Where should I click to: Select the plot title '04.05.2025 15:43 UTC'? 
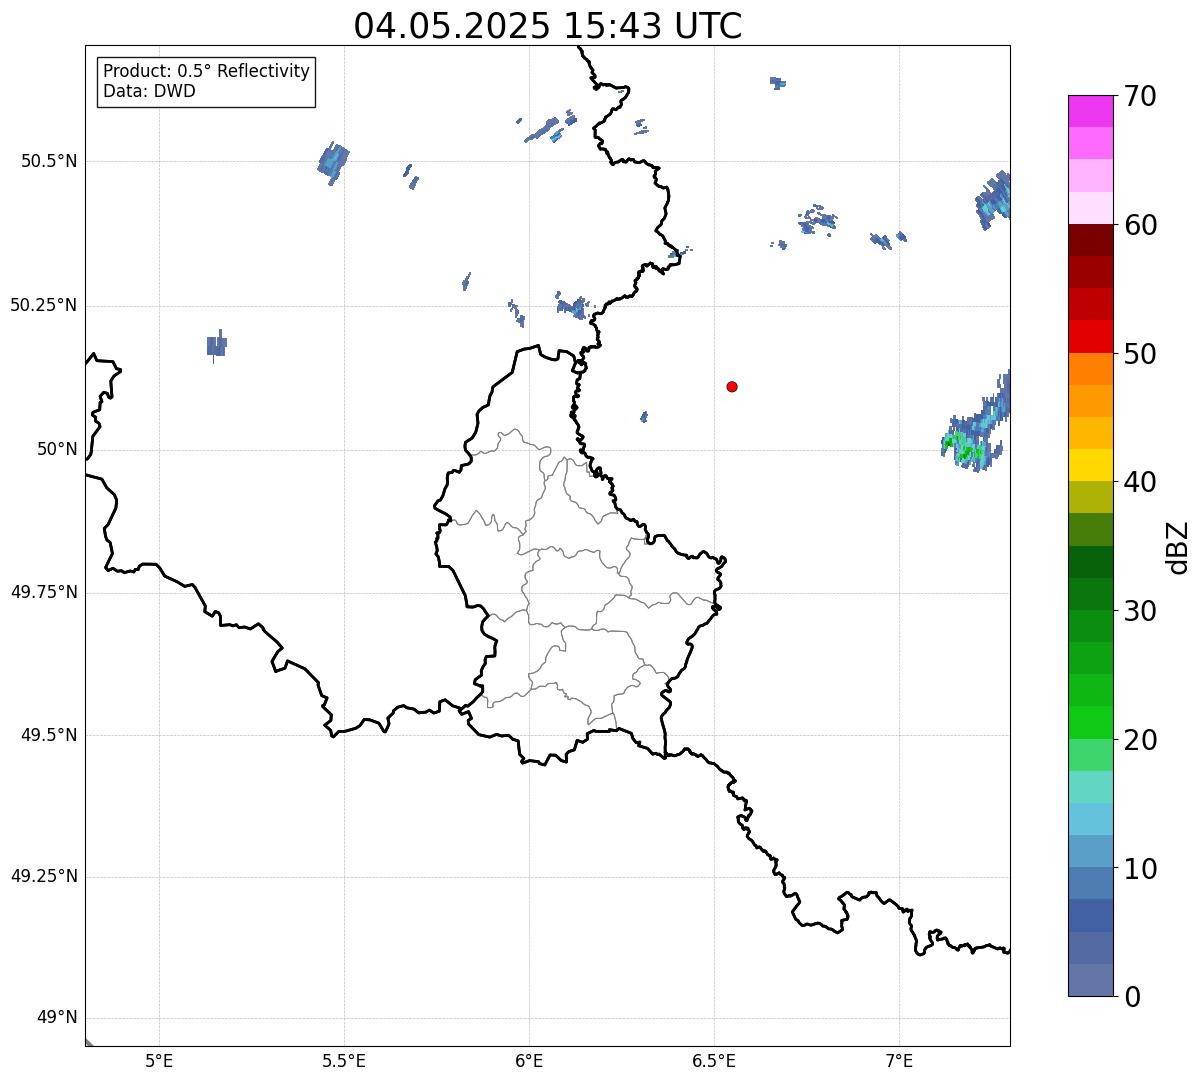pos(548,26)
